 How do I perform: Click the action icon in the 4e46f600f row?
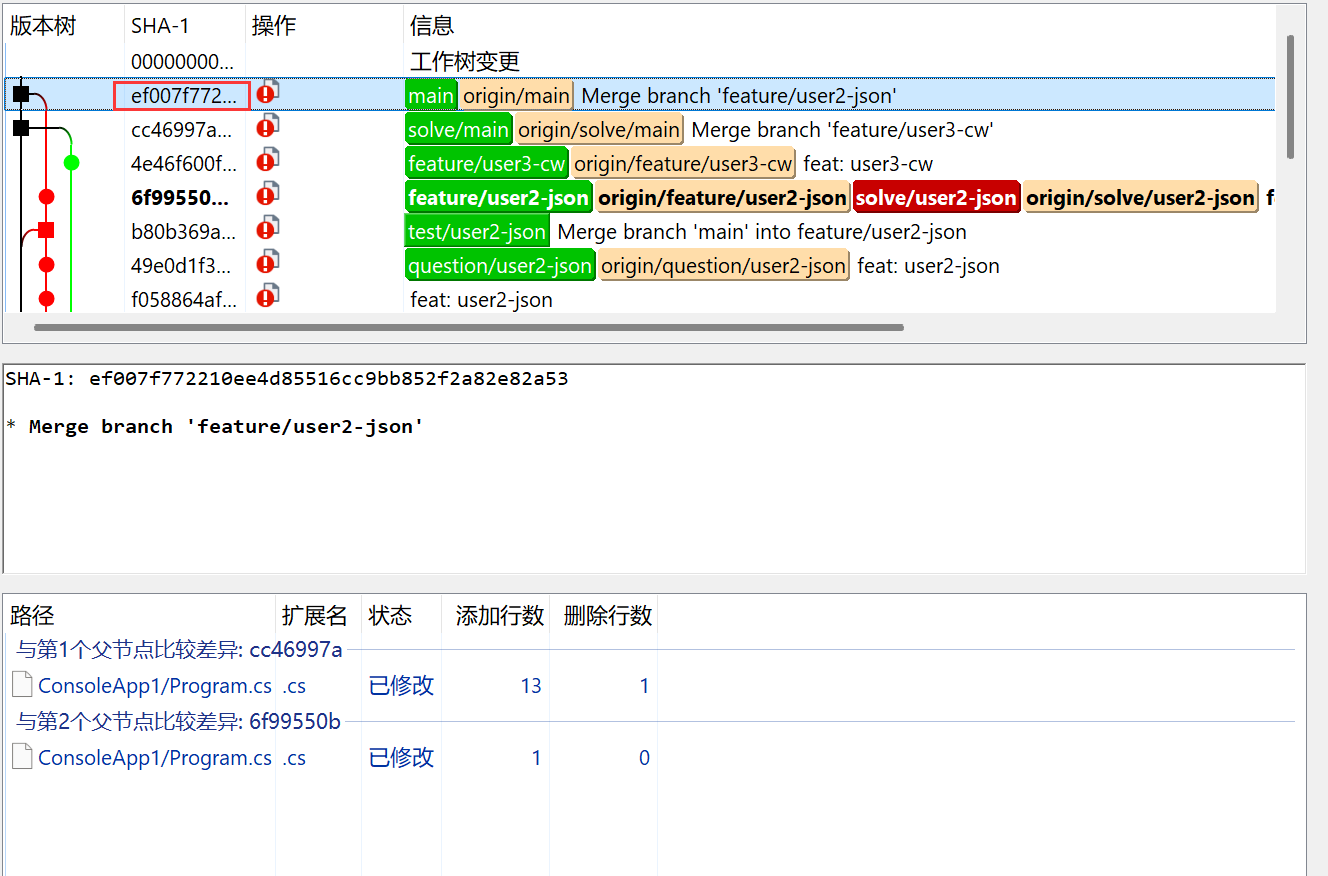pyautogui.click(x=267, y=161)
